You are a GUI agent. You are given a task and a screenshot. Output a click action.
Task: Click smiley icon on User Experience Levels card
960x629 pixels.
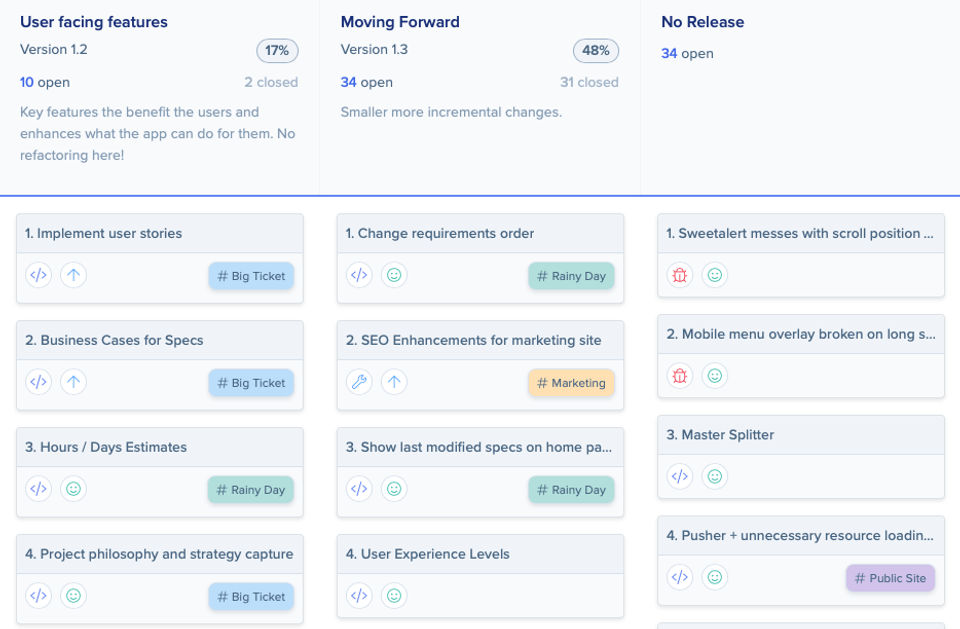click(x=394, y=596)
